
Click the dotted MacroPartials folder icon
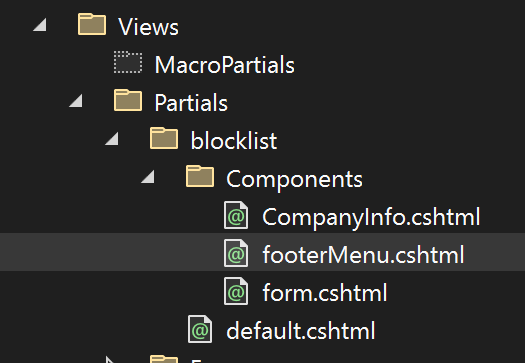click(128, 62)
